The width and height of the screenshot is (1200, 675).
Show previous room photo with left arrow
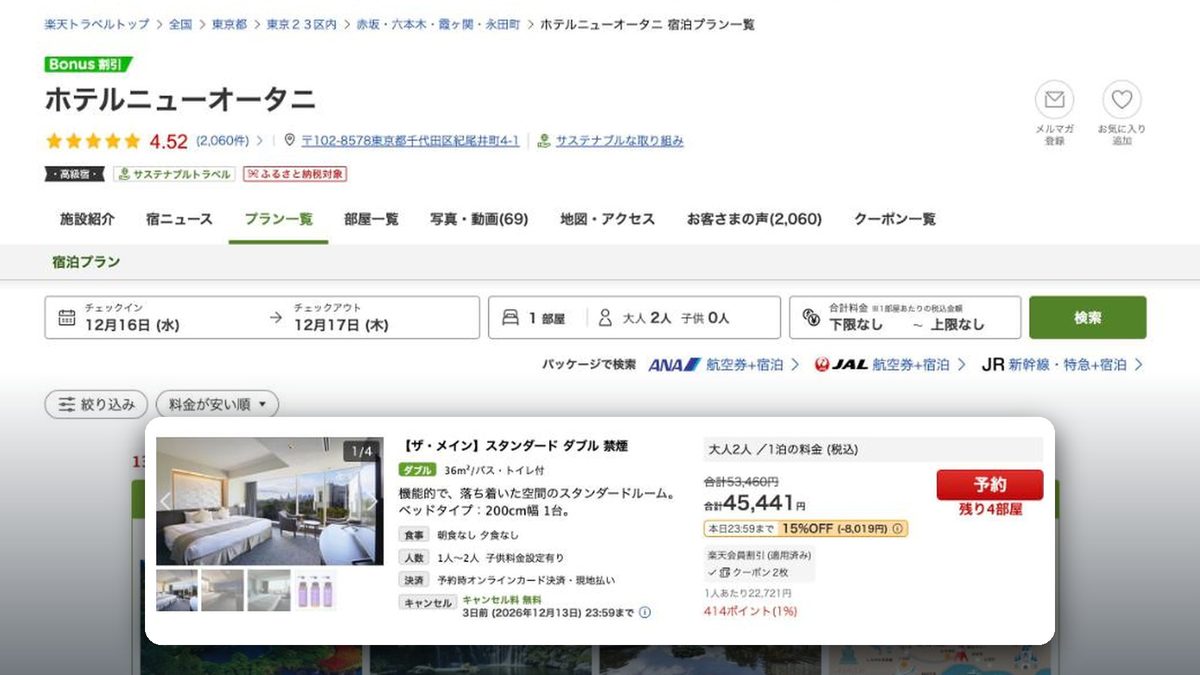point(167,502)
